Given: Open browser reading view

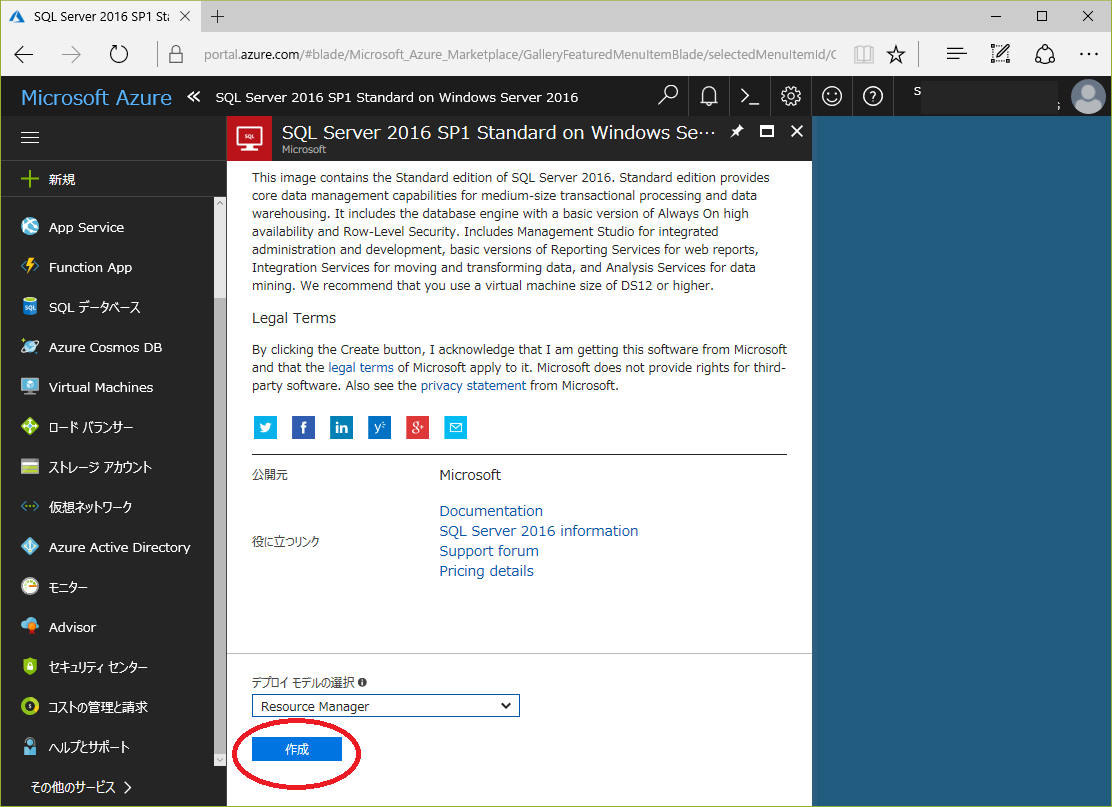Looking at the screenshot, I should point(864,54).
